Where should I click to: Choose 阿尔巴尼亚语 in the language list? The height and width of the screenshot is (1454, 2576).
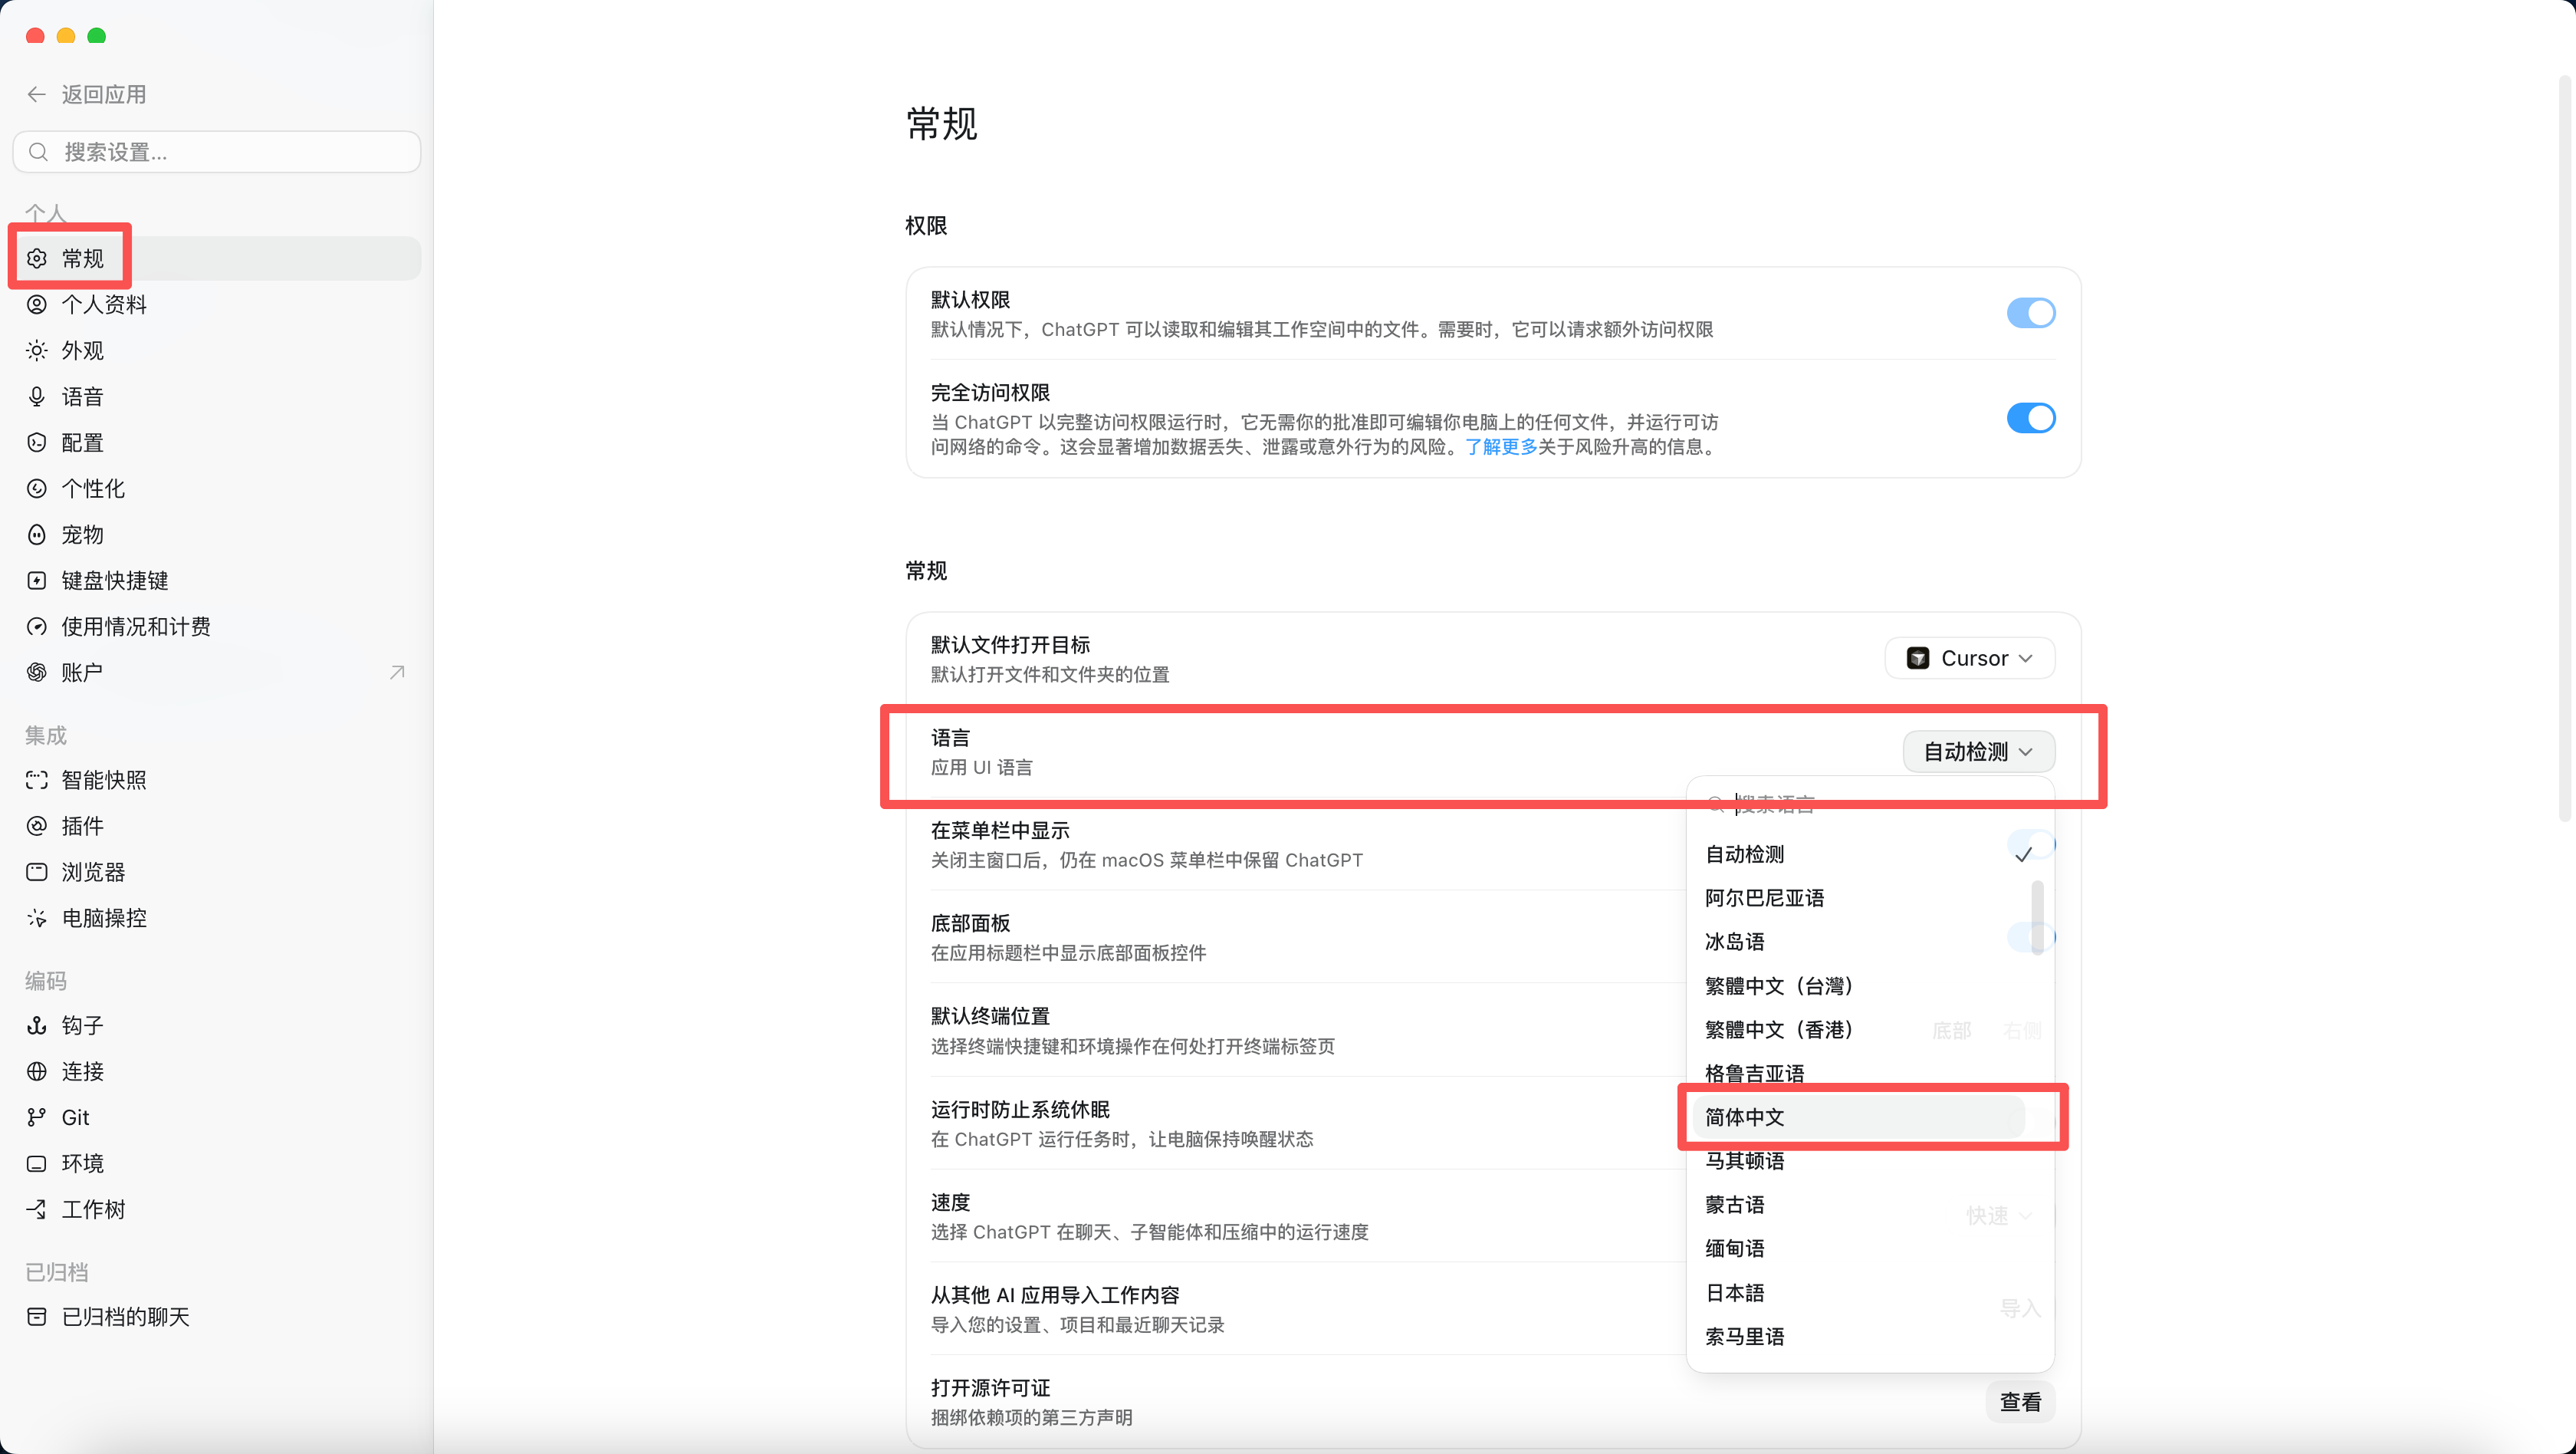coord(1860,898)
